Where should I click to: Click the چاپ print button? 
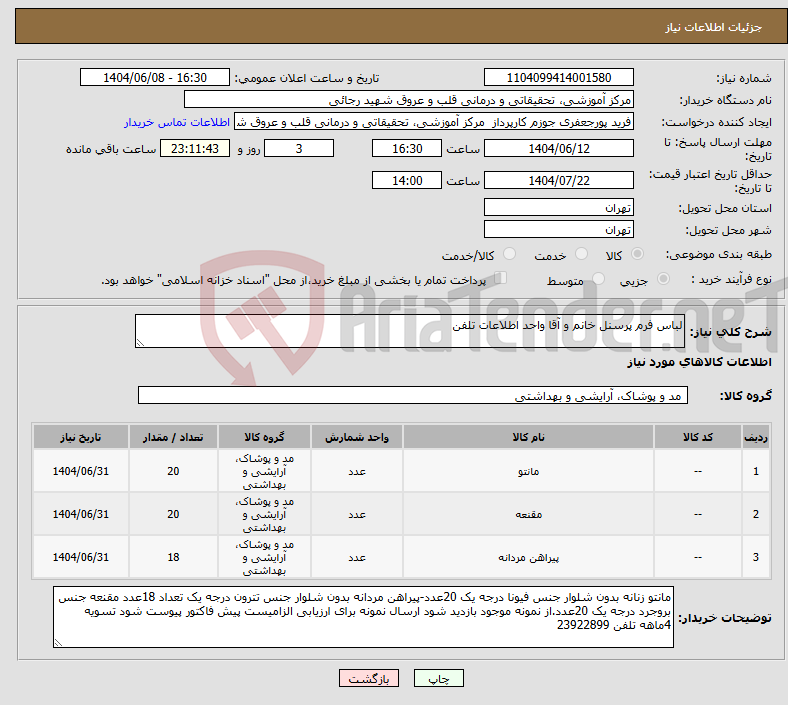coord(439,678)
